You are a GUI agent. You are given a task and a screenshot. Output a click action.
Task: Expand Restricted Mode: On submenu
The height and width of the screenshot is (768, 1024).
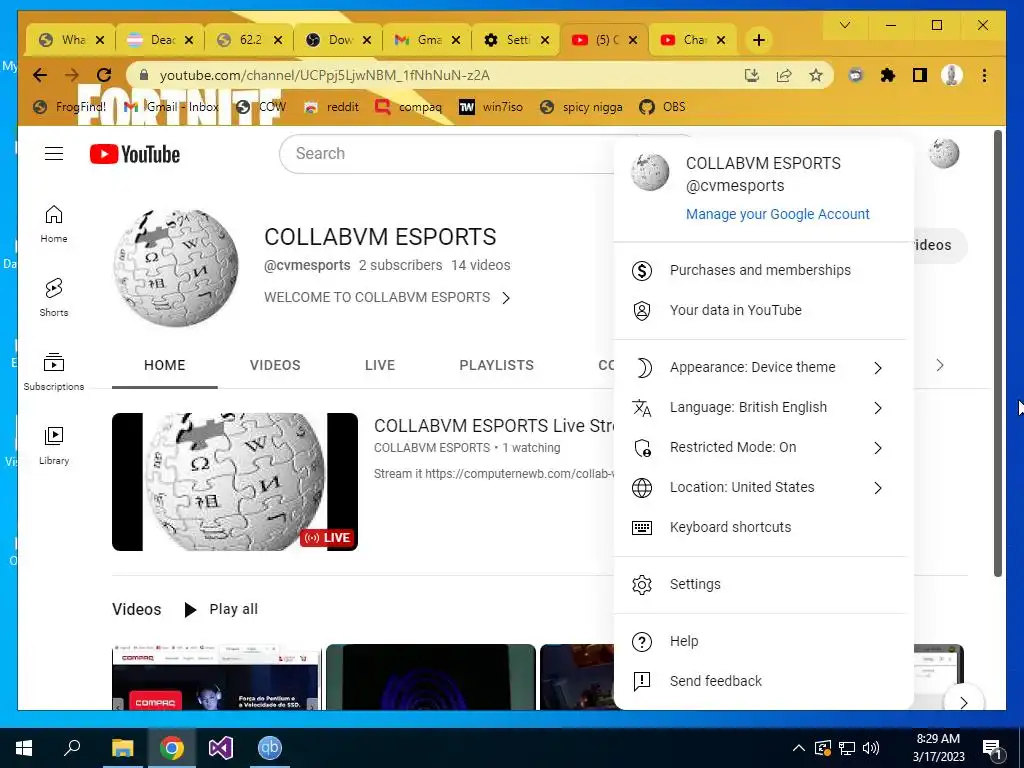[760, 447]
